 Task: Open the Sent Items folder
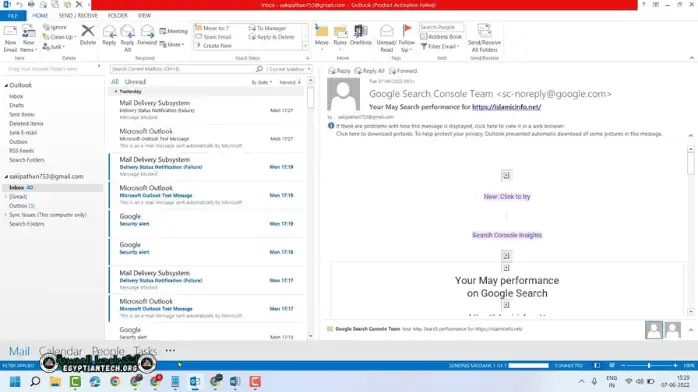point(22,114)
